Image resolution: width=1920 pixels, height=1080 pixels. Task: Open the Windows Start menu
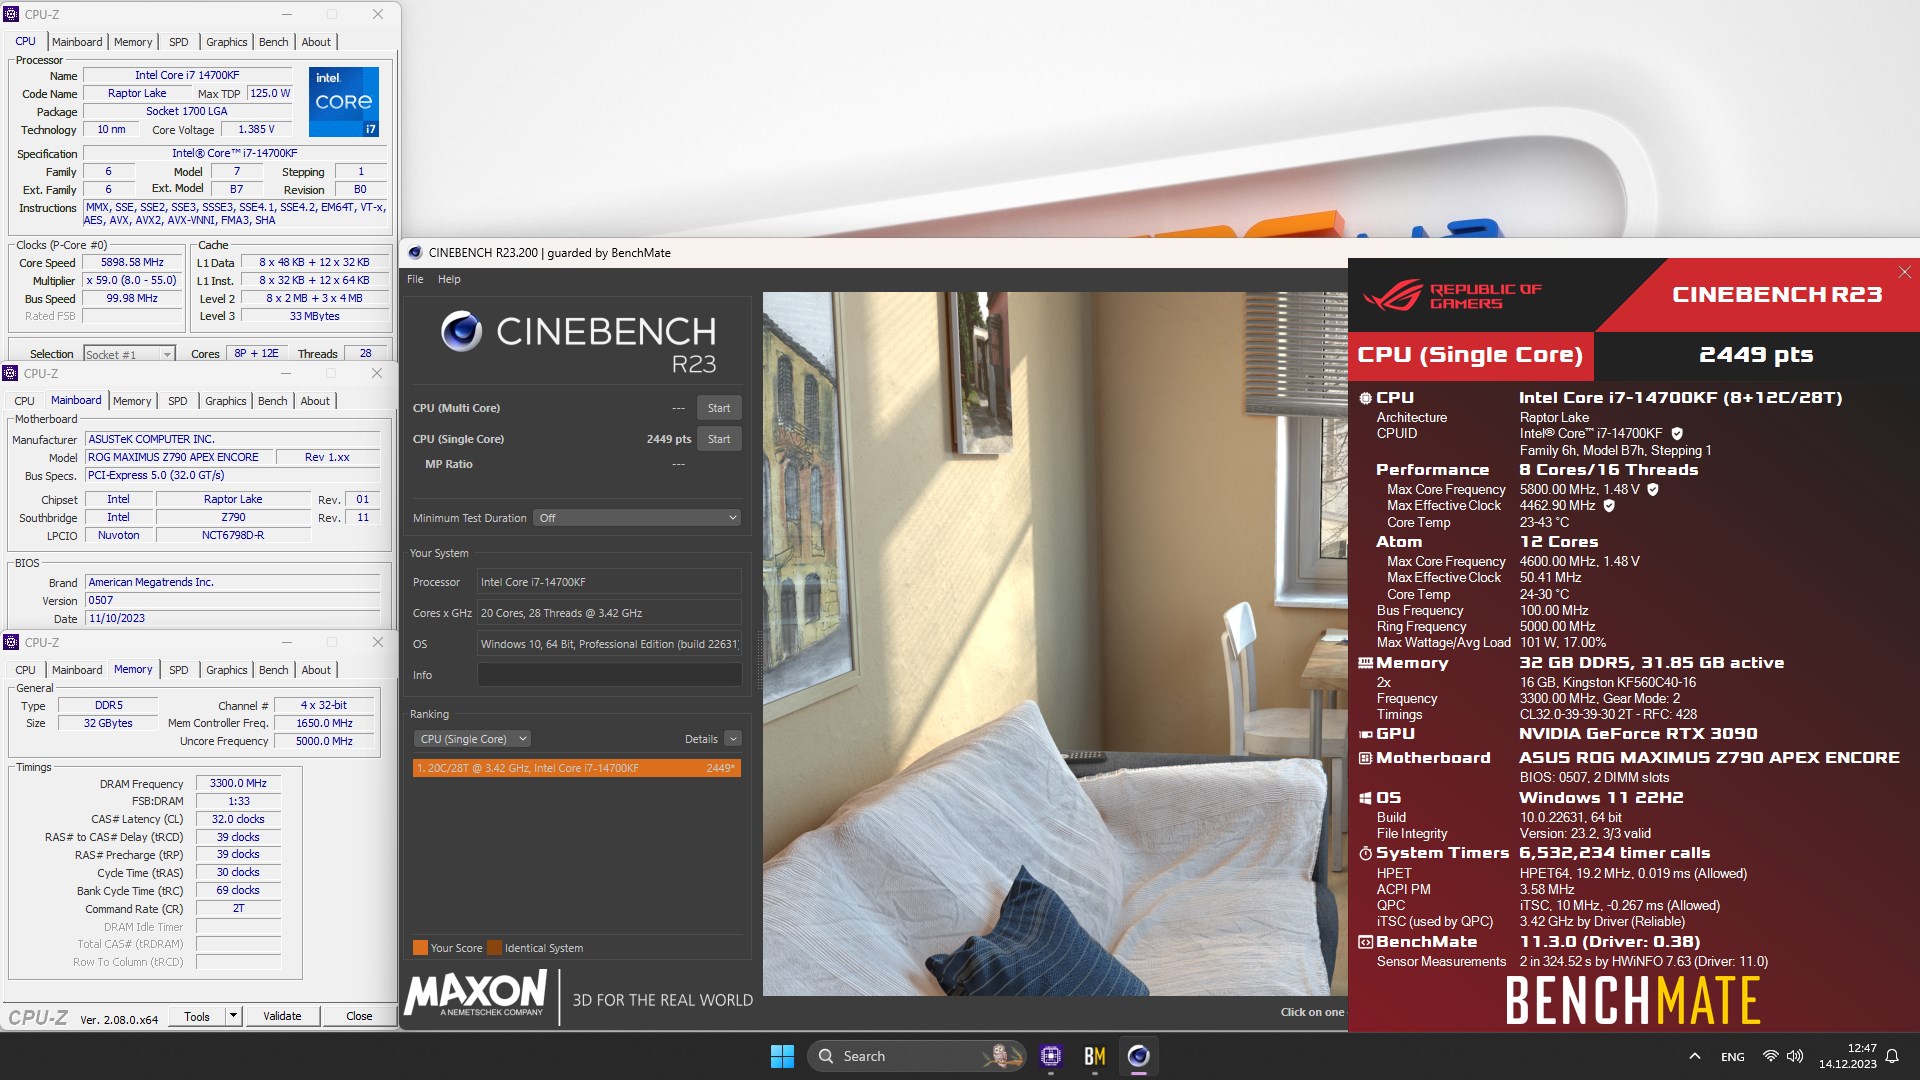[x=782, y=1056]
